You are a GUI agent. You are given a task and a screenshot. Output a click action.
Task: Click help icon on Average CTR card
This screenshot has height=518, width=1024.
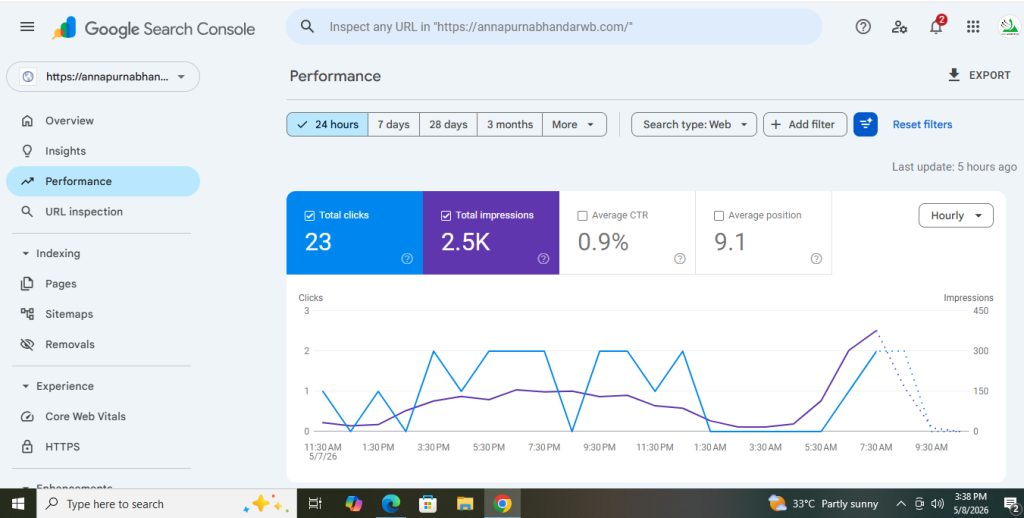pos(680,259)
